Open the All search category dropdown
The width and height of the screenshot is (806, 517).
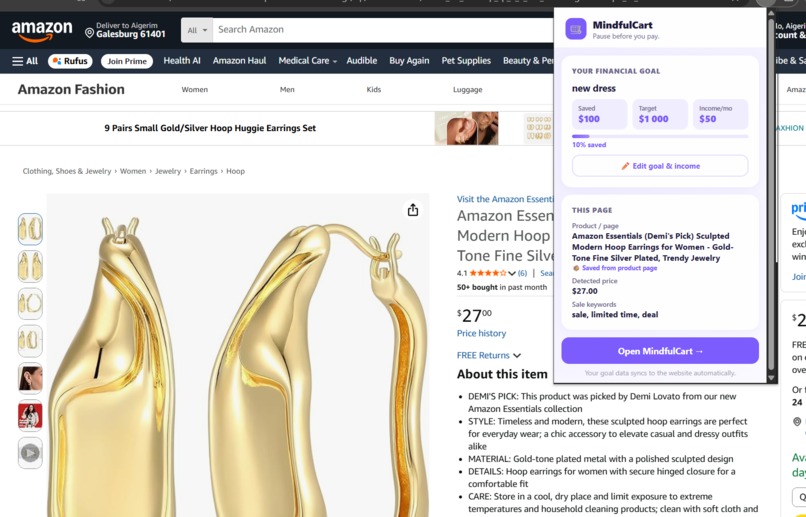(197, 30)
